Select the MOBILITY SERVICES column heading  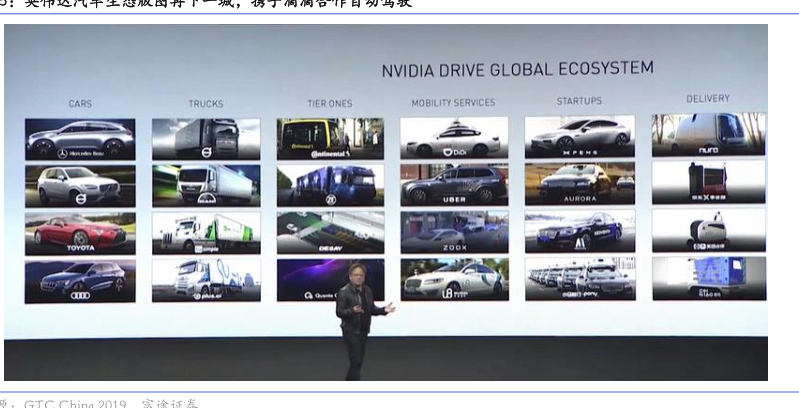[x=454, y=102]
